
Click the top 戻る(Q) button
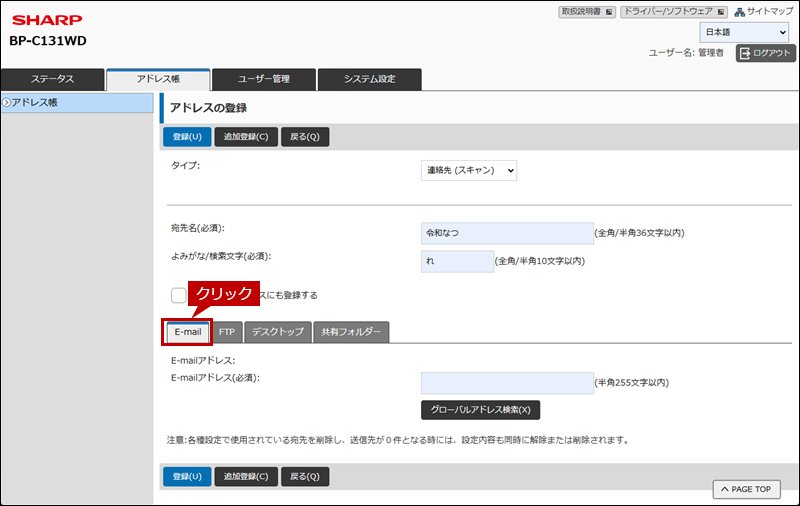click(x=305, y=137)
